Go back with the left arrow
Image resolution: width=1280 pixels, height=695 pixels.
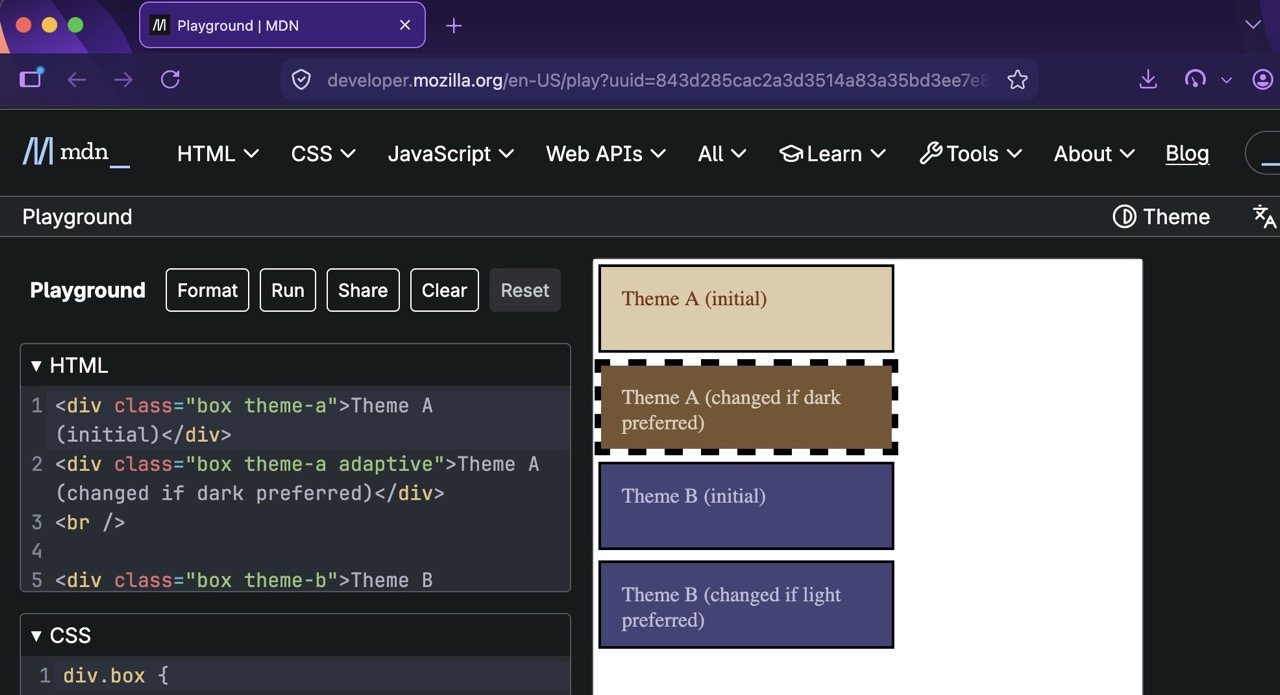[x=77, y=80]
